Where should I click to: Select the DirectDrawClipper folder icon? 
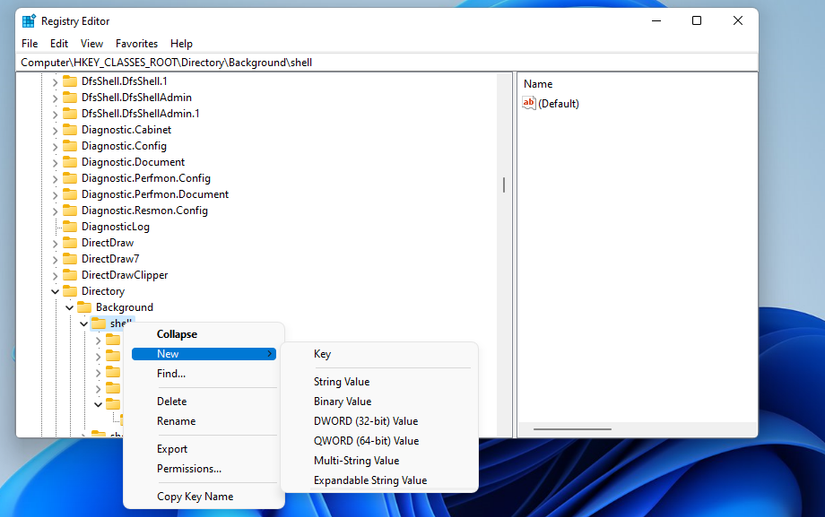69,275
